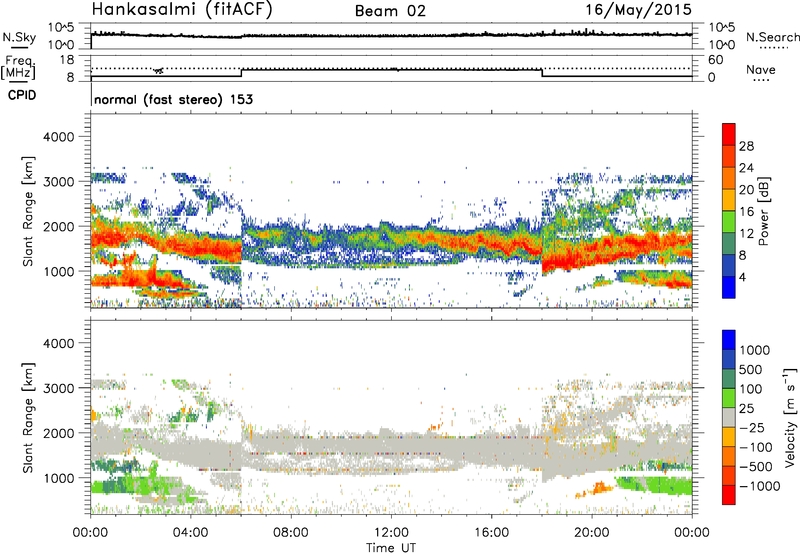
Task: Click the dotted Nave line in frequency panel
Action: point(391,68)
